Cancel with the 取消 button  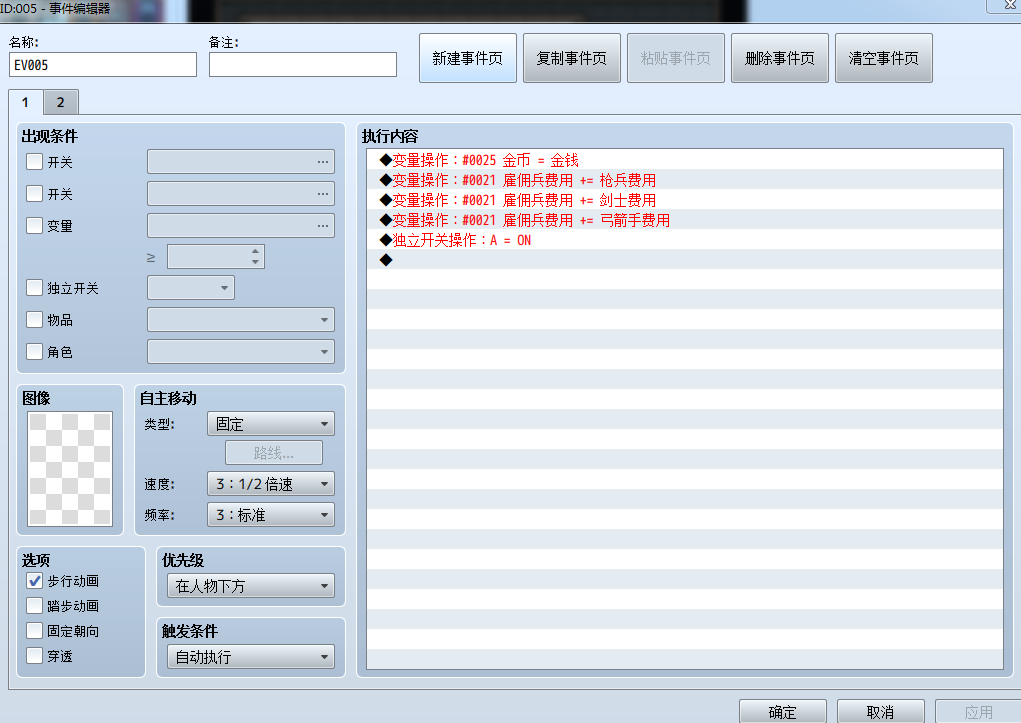[x=880, y=711]
